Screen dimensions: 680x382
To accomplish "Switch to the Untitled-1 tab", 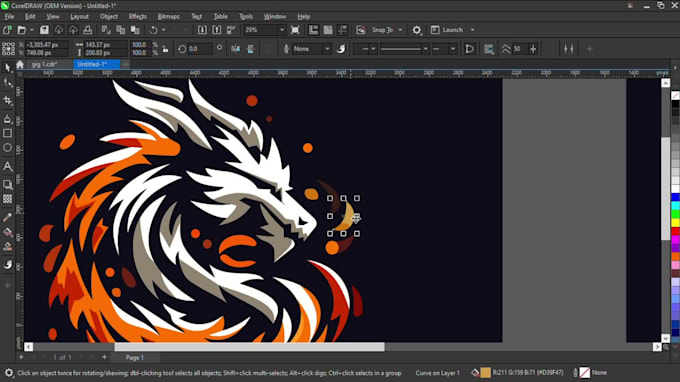I will coord(96,64).
